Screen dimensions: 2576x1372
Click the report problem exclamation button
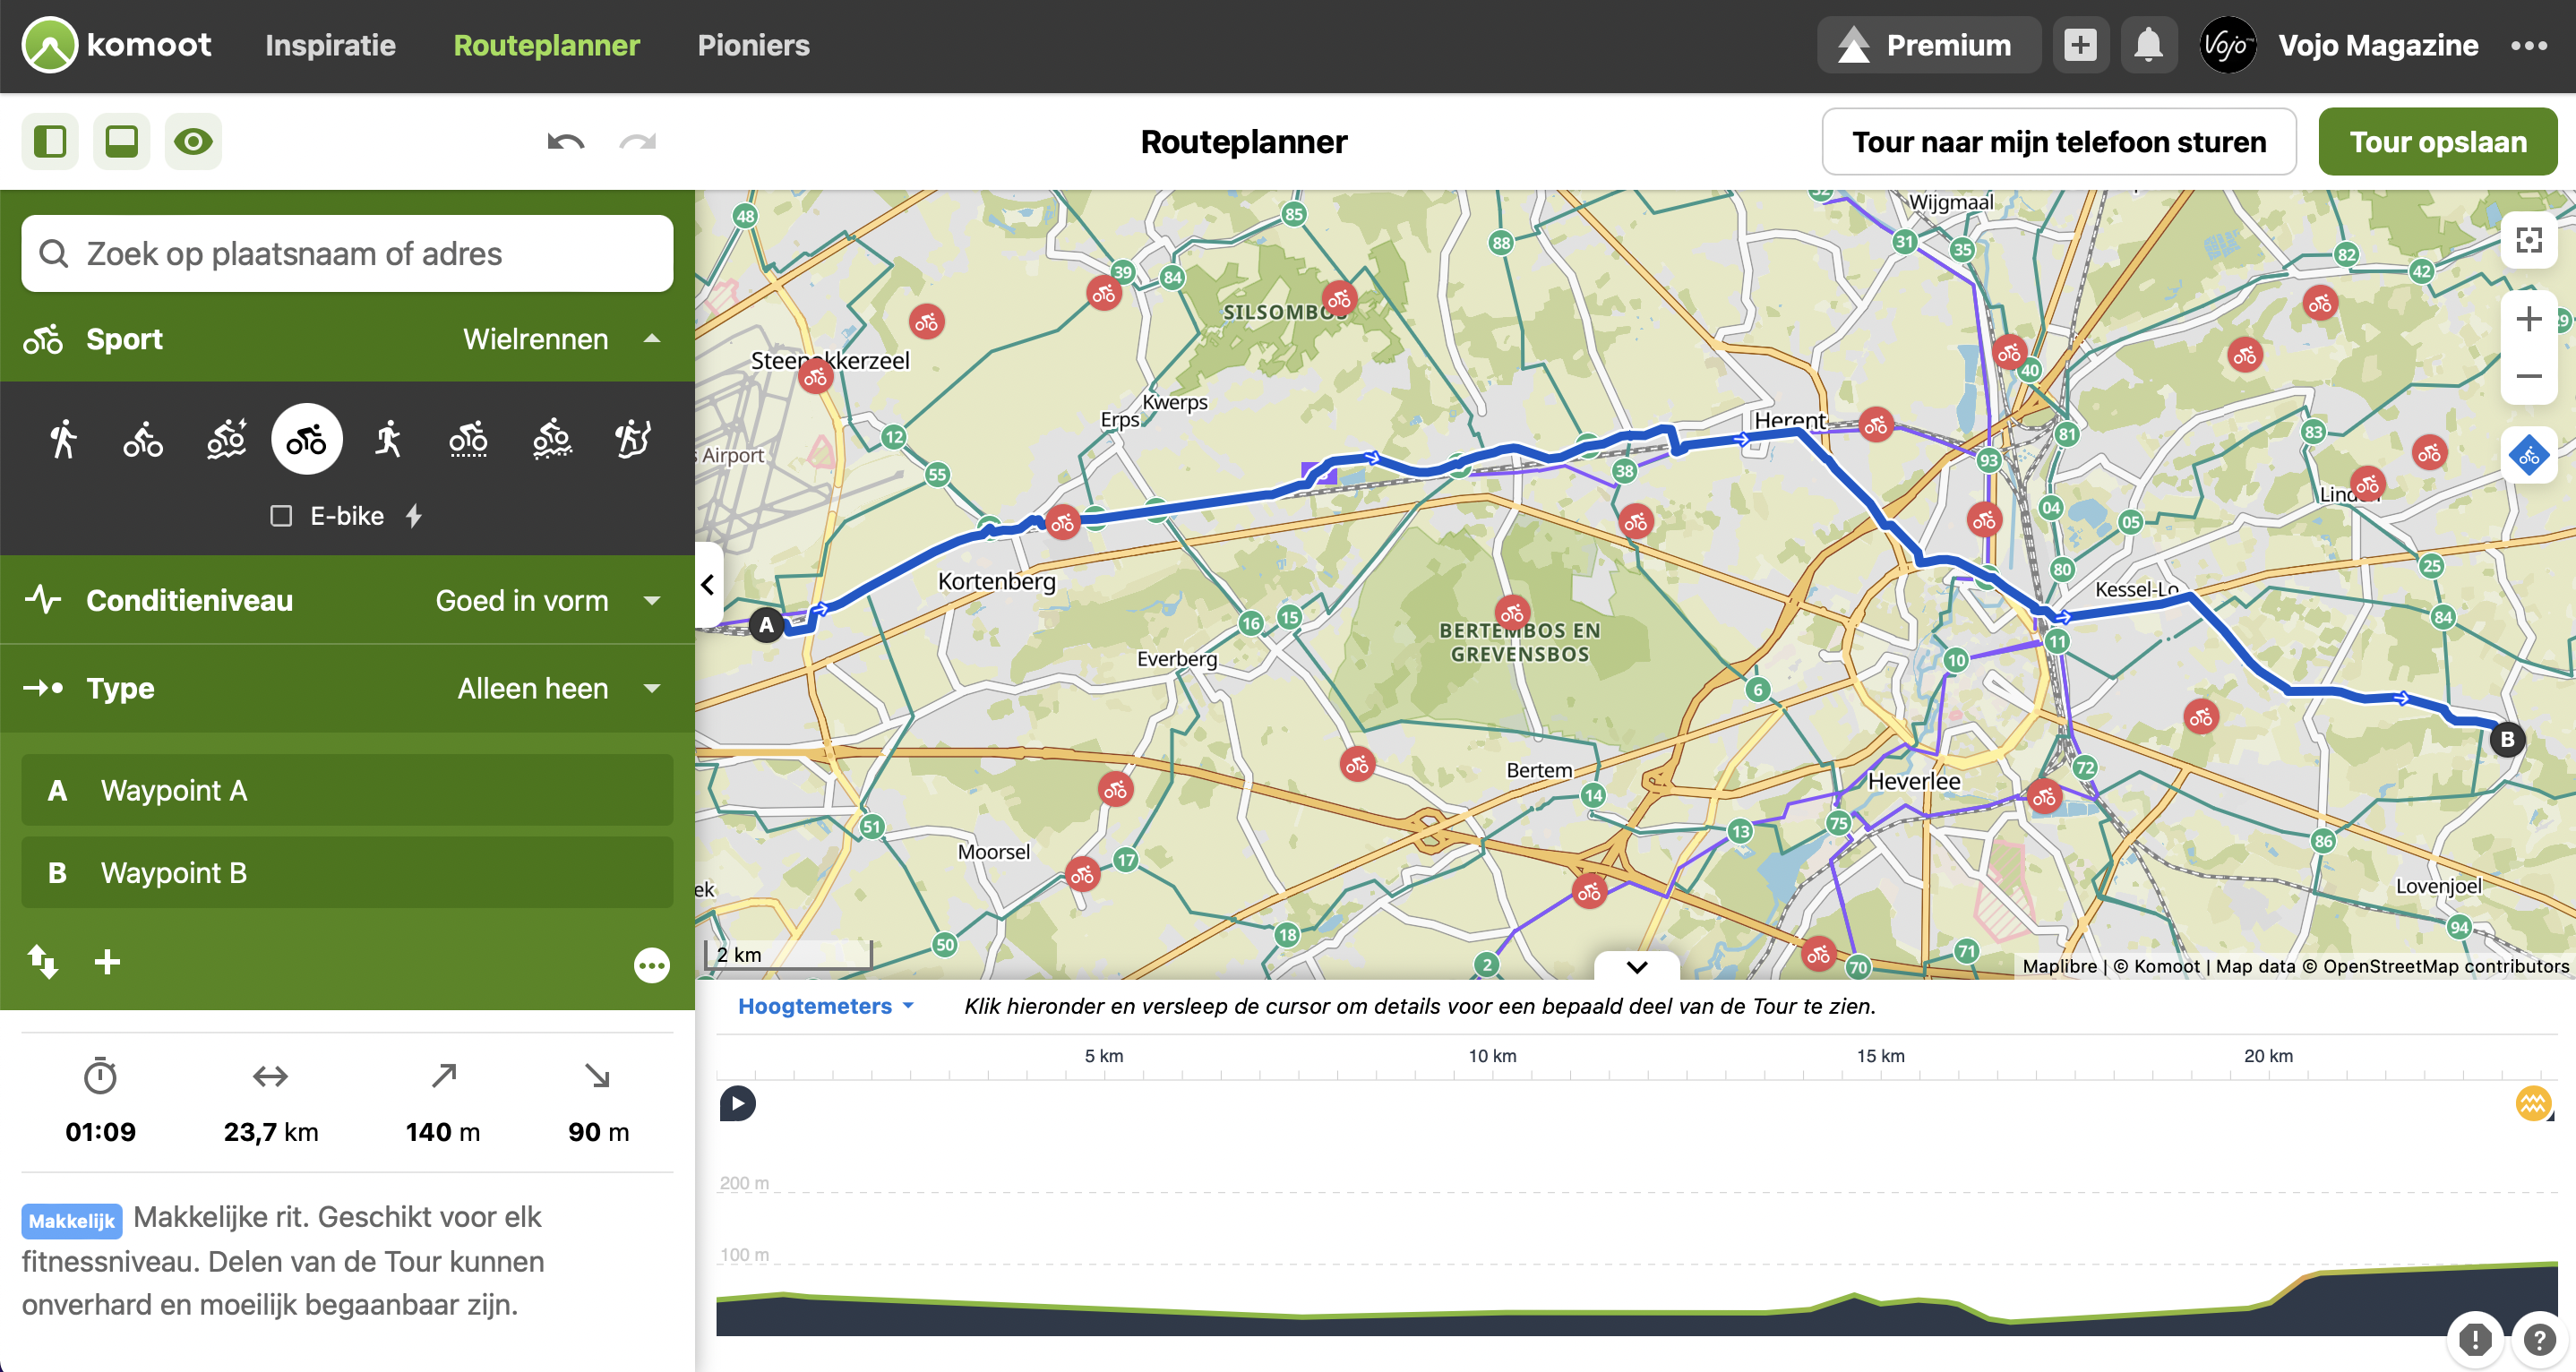(x=2474, y=1339)
